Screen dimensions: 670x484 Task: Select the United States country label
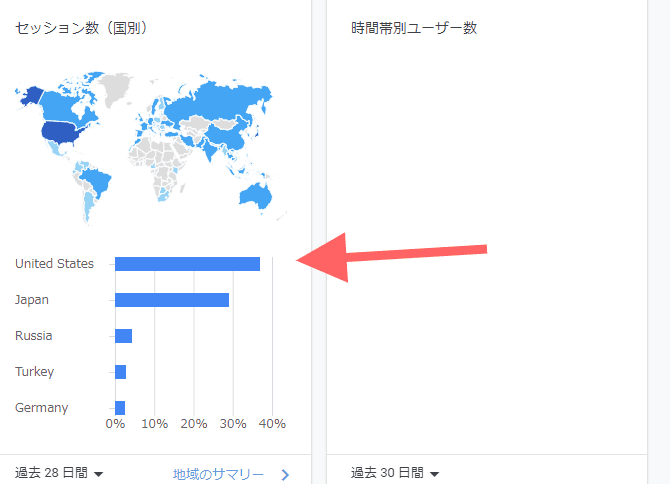click(54, 264)
